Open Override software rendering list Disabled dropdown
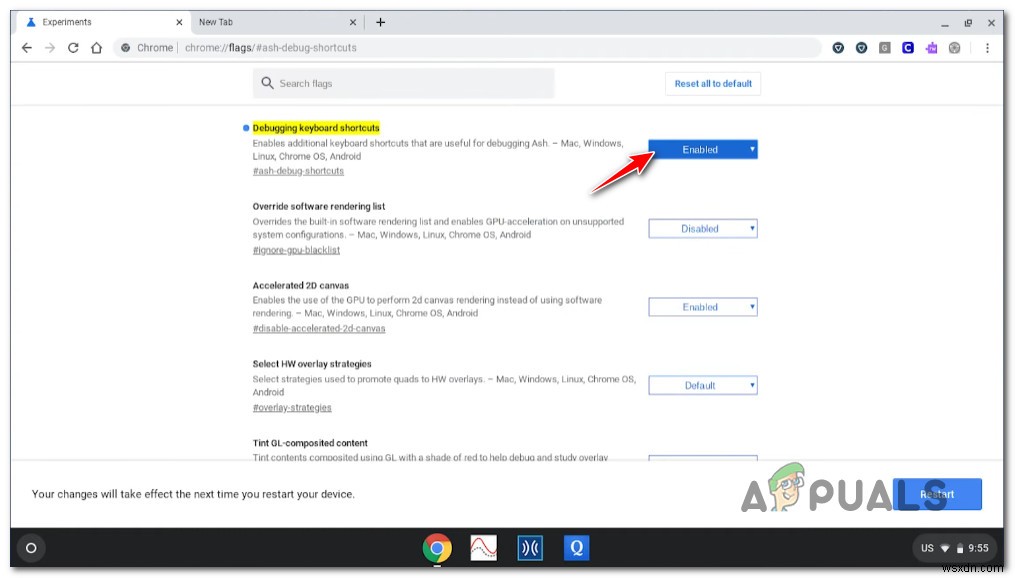This screenshot has height=578, width=1015. click(703, 228)
